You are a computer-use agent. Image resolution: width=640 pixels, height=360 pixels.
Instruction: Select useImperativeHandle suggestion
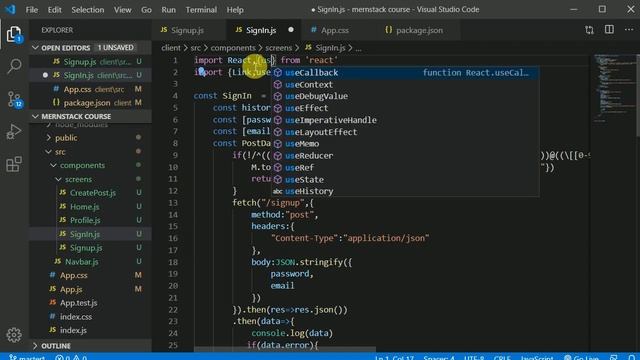[x=405, y=120]
